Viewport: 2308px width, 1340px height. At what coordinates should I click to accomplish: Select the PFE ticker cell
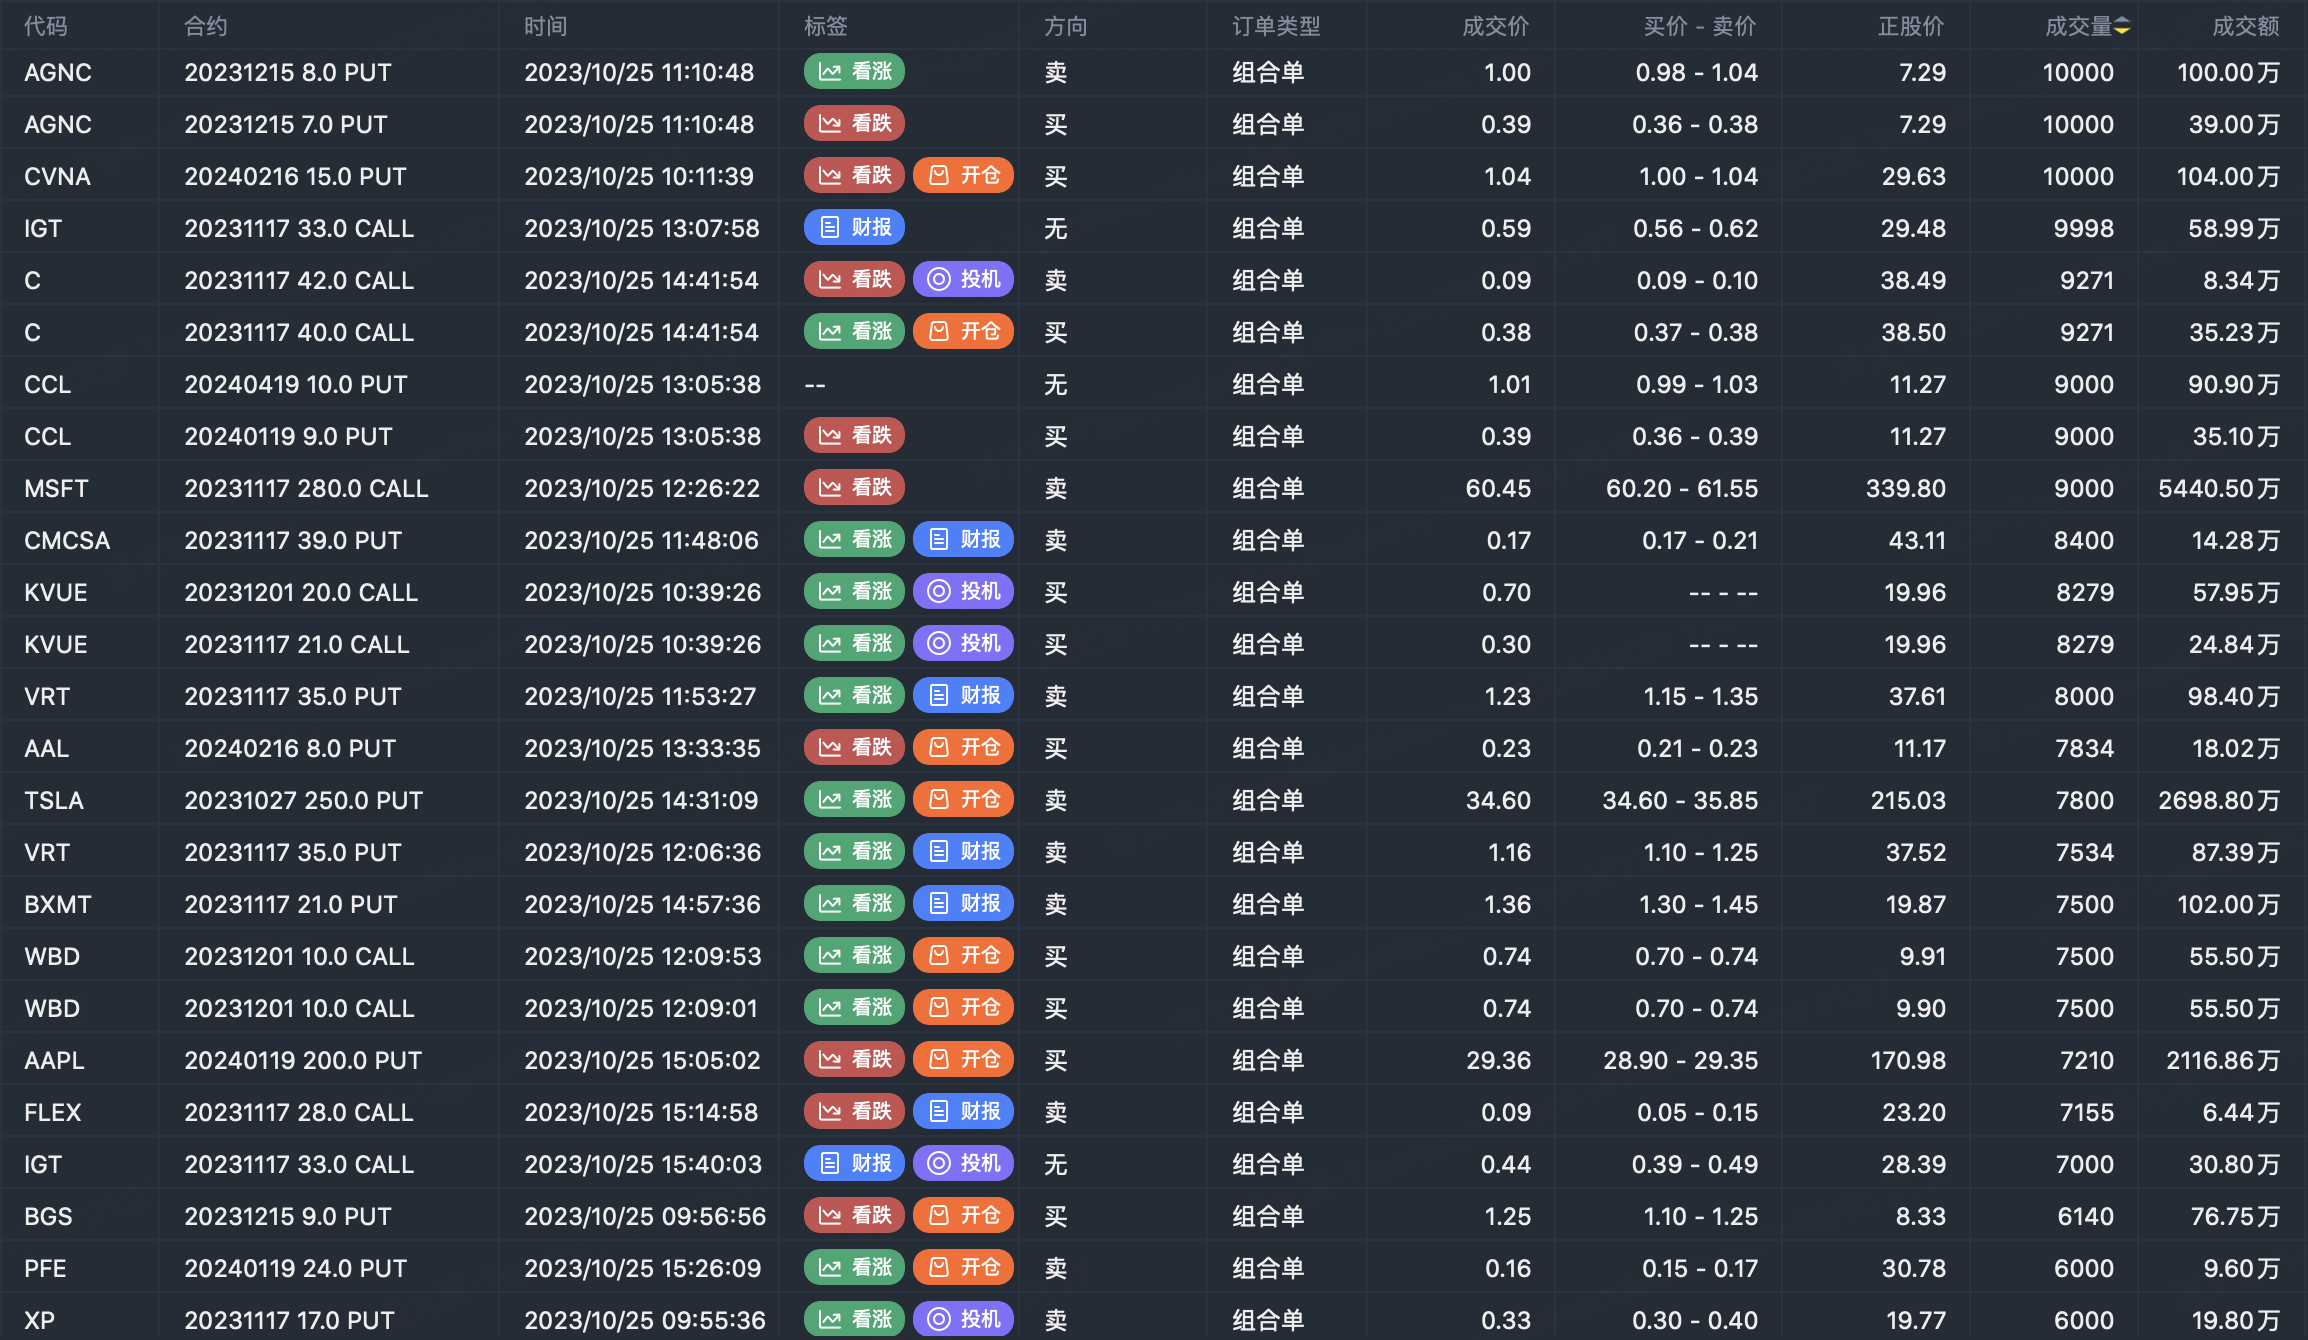45,1268
